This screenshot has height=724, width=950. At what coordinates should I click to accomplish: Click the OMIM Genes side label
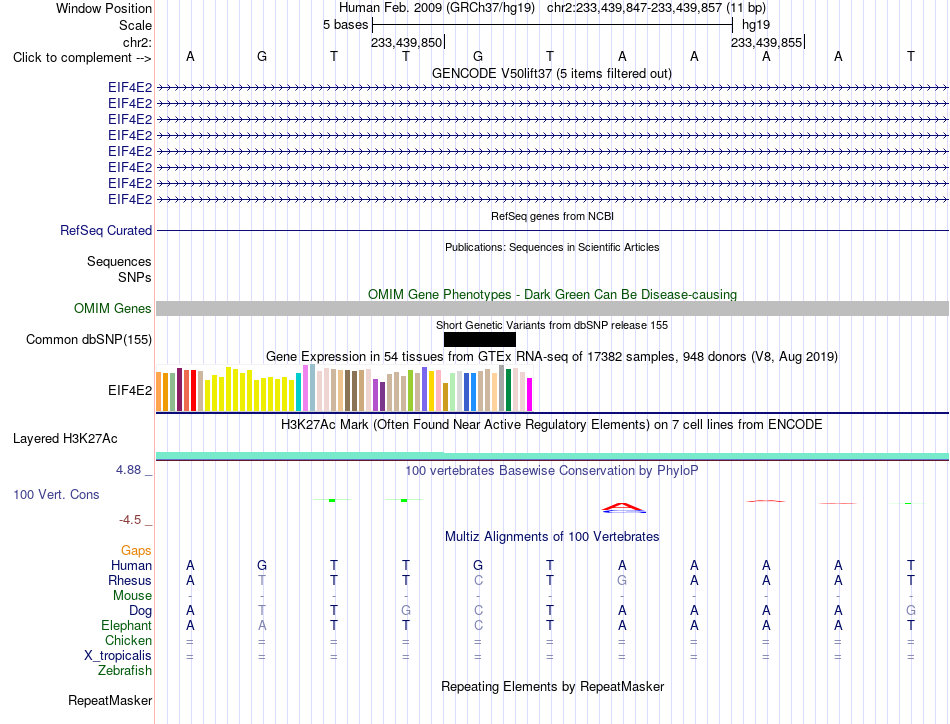coord(112,308)
